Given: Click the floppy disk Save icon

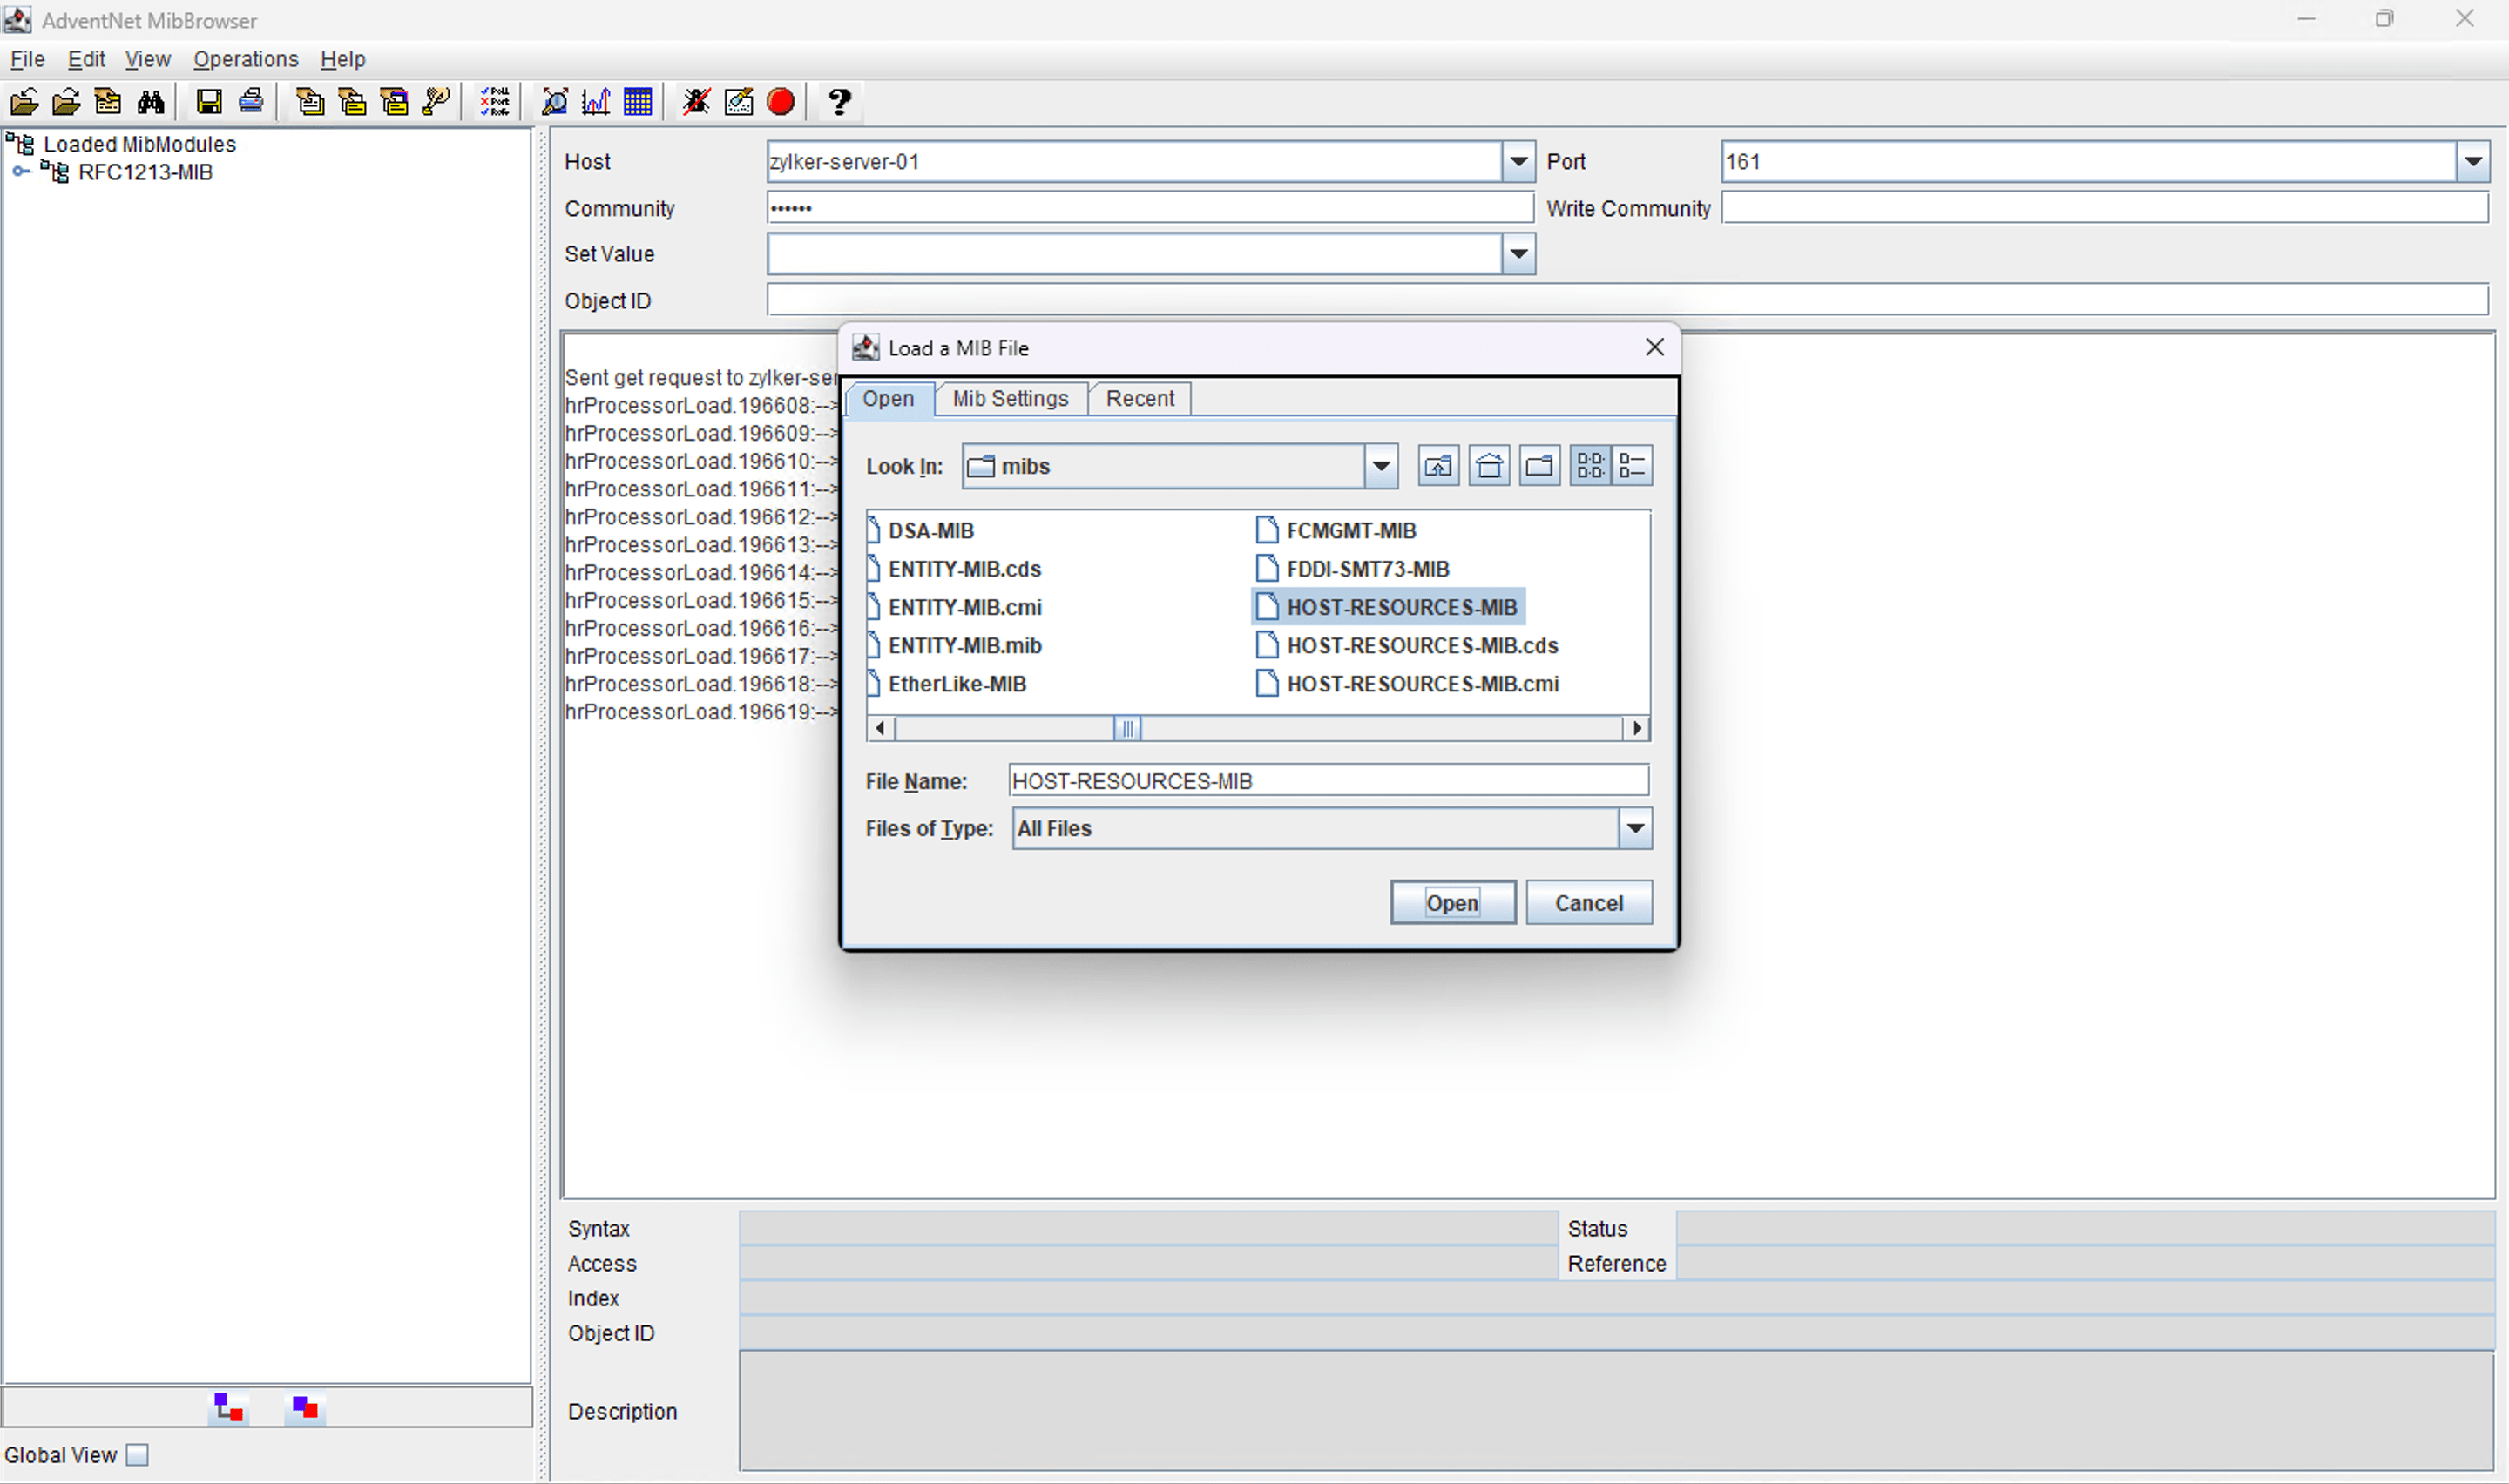Looking at the screenshot, I should click(x=209, y=102).
